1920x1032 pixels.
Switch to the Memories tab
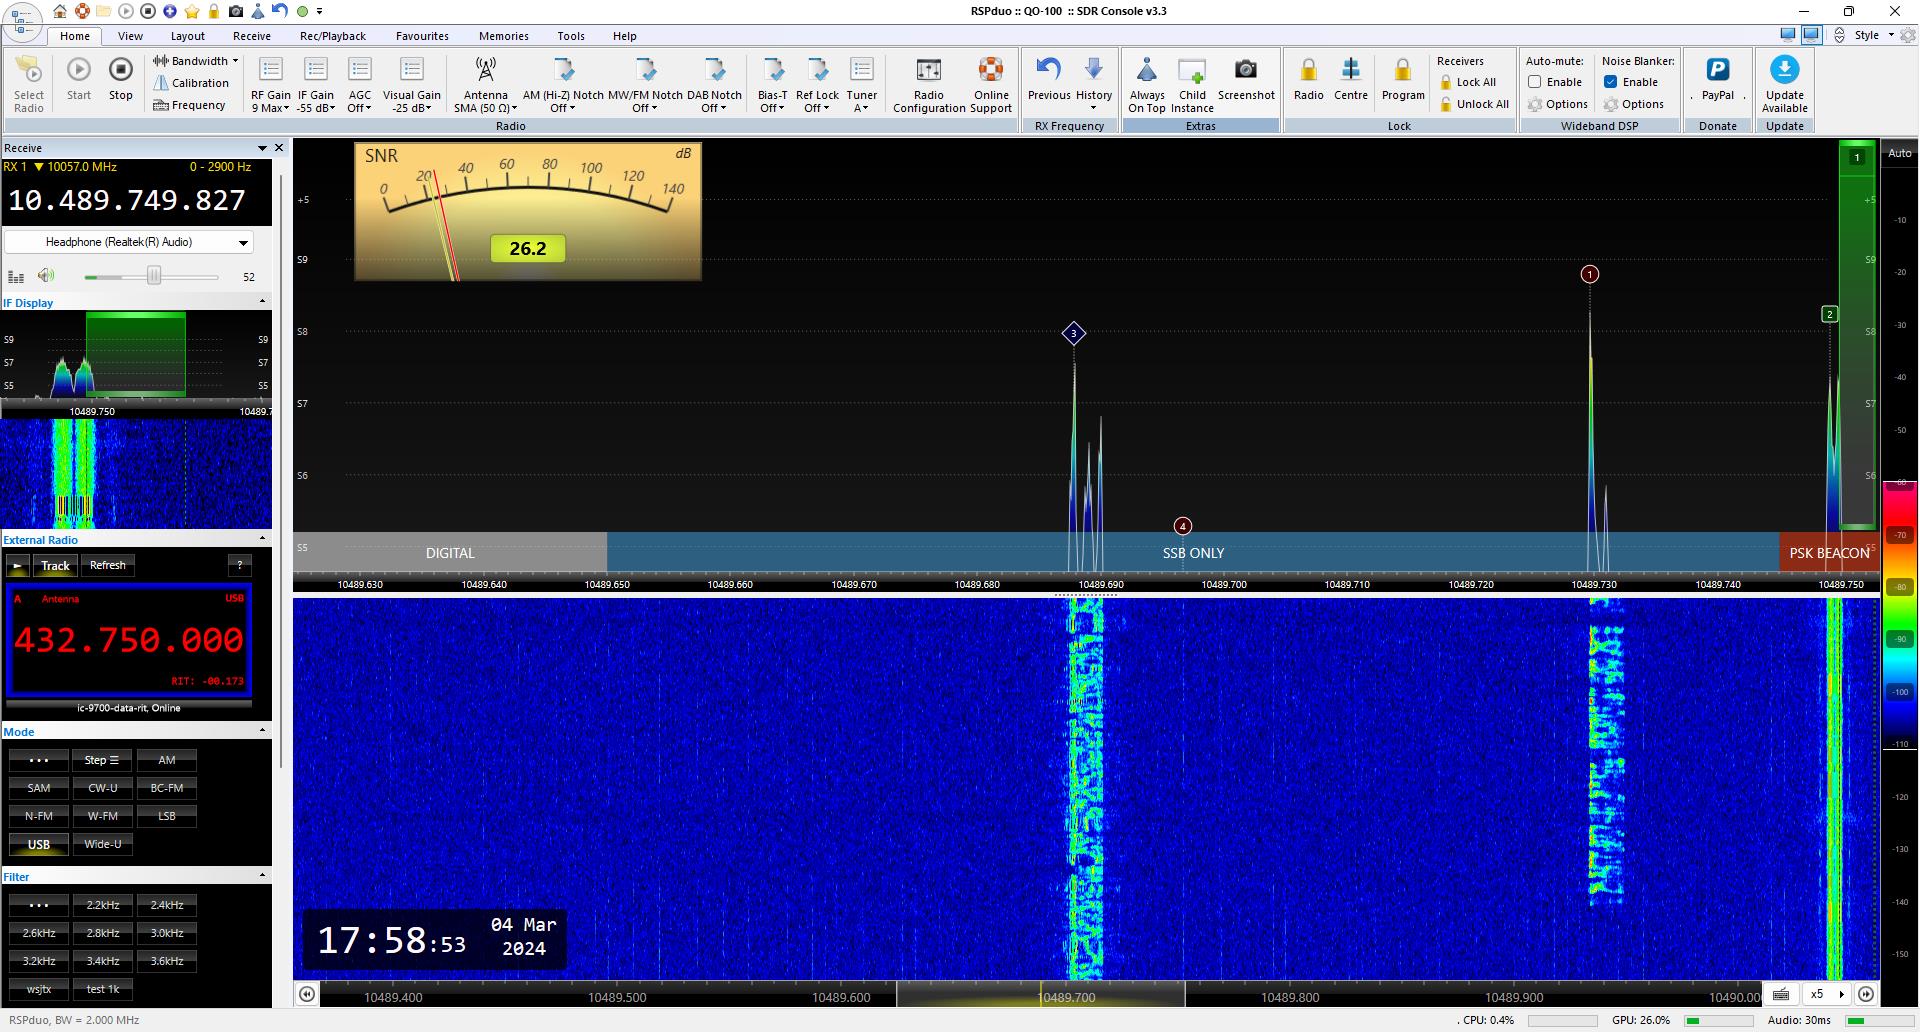coord(503,36)
